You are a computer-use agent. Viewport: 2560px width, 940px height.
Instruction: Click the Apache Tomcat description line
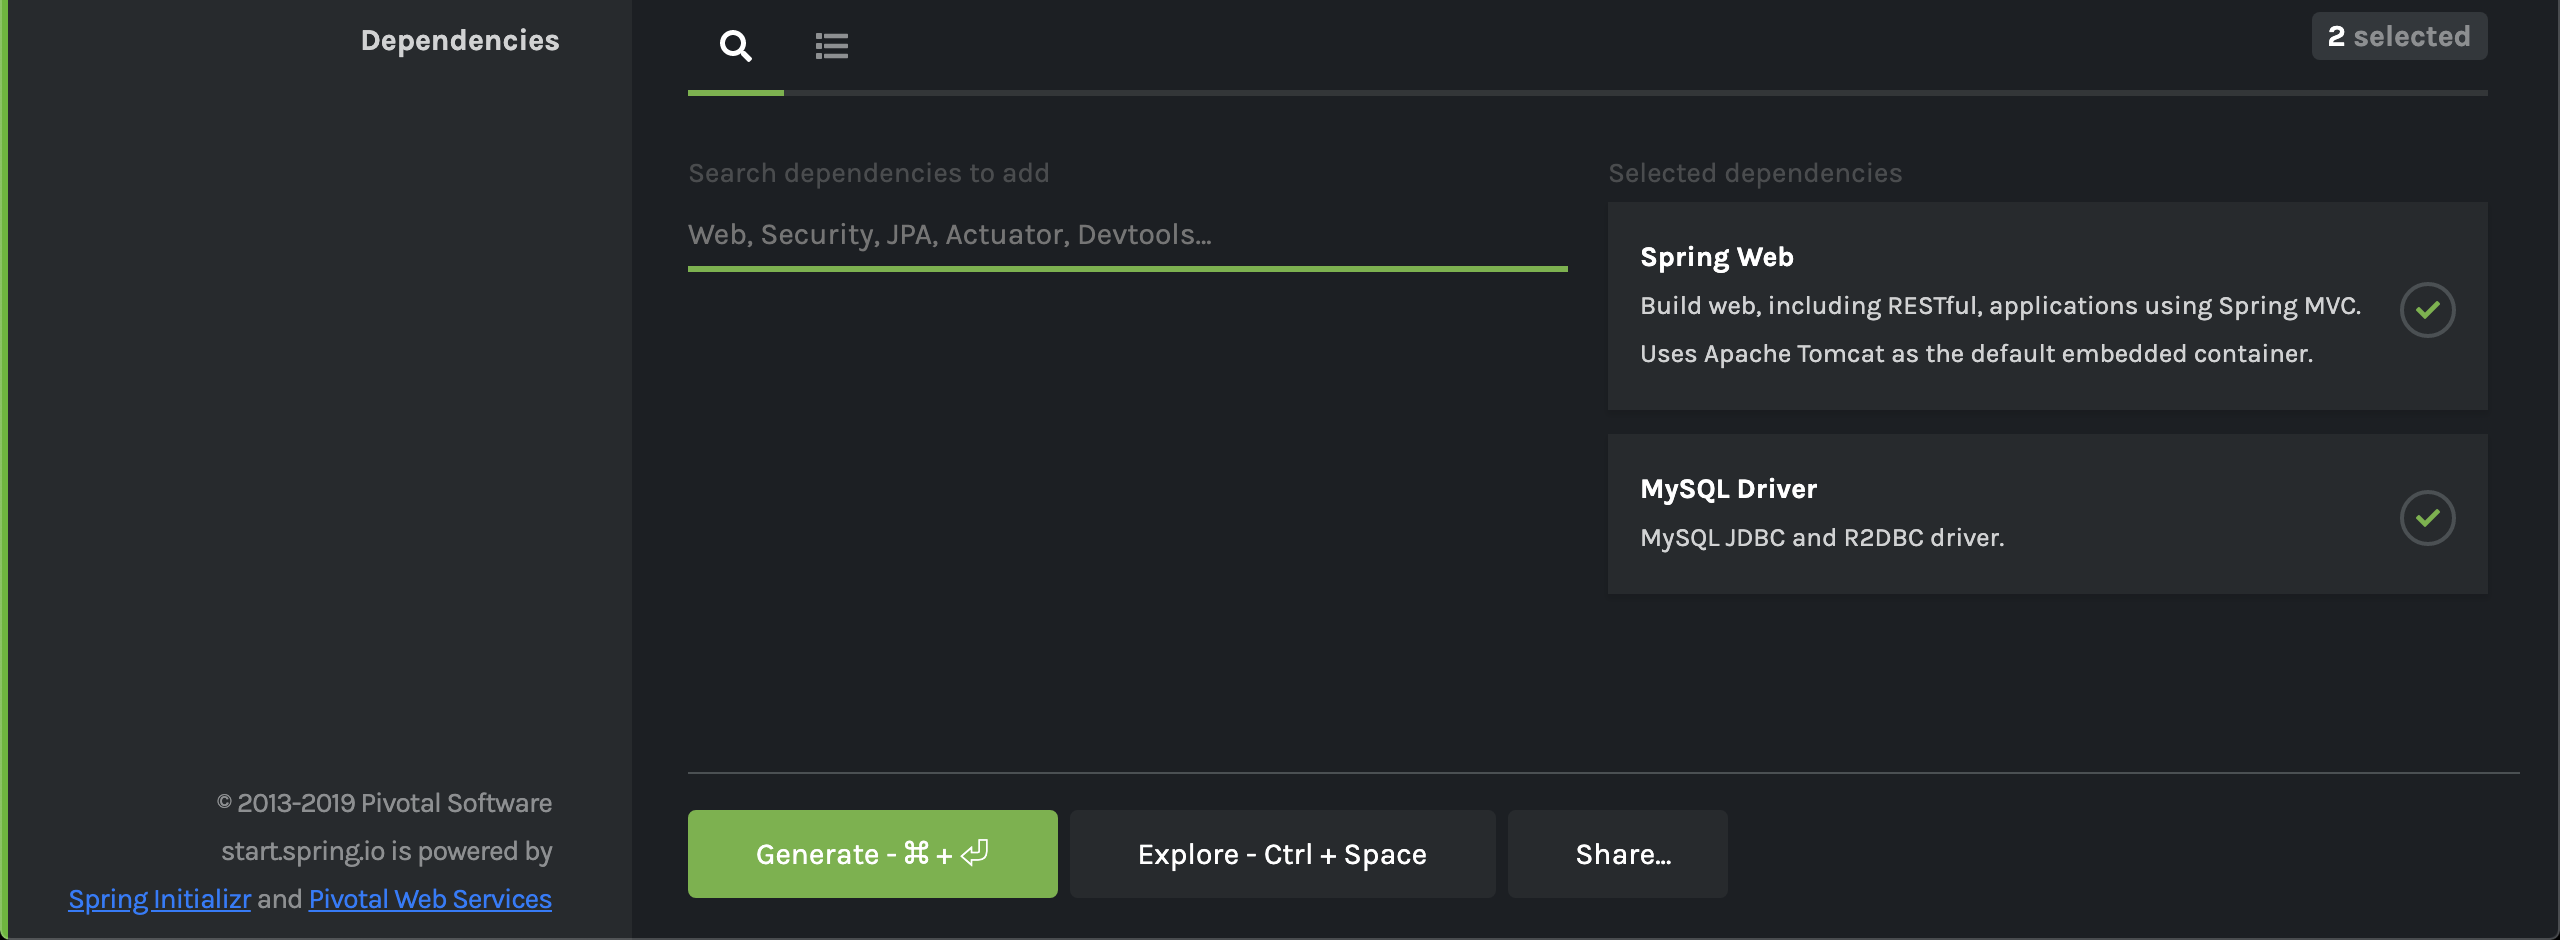(x=1976, y=354)
